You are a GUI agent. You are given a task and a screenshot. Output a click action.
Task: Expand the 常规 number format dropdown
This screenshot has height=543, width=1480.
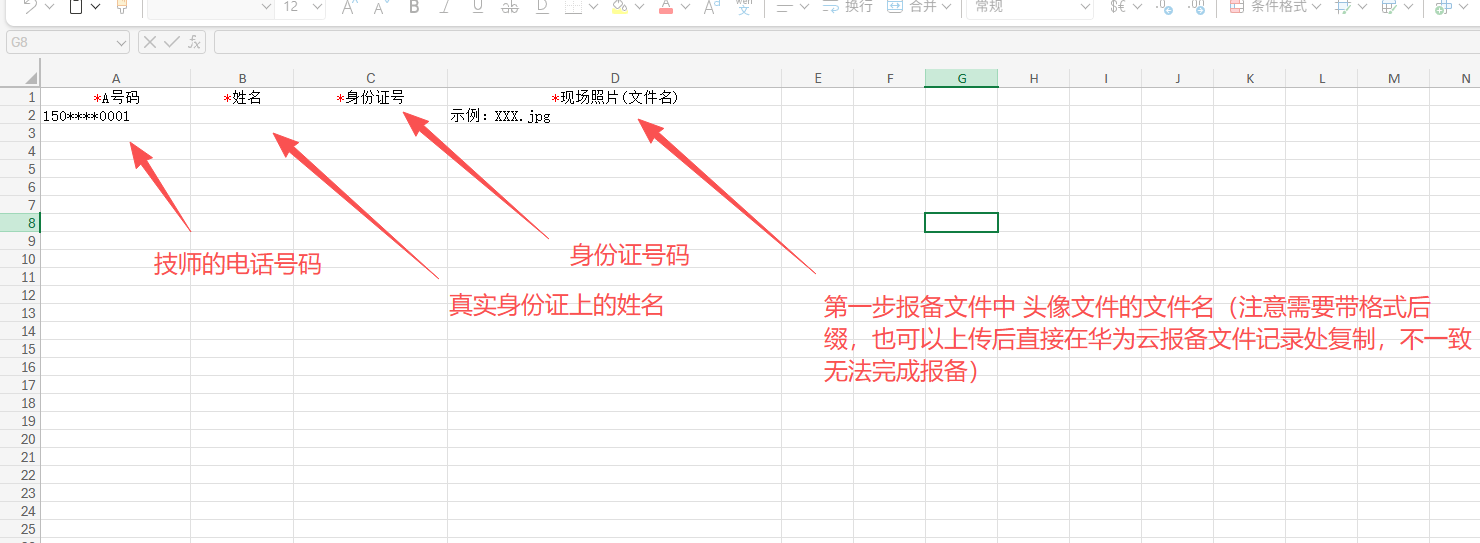1085,7
